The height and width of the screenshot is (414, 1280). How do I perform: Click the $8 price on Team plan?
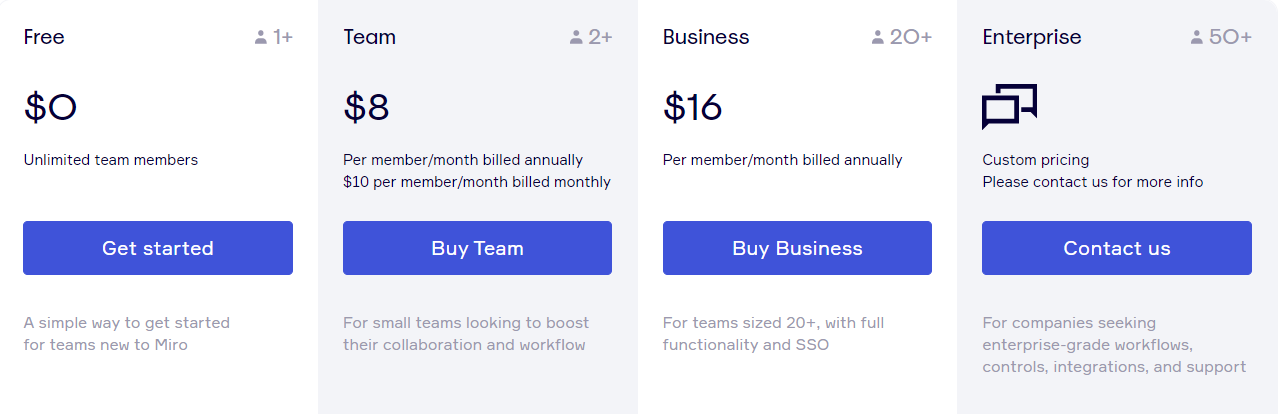pyautogui.click(x=366, y=107)
